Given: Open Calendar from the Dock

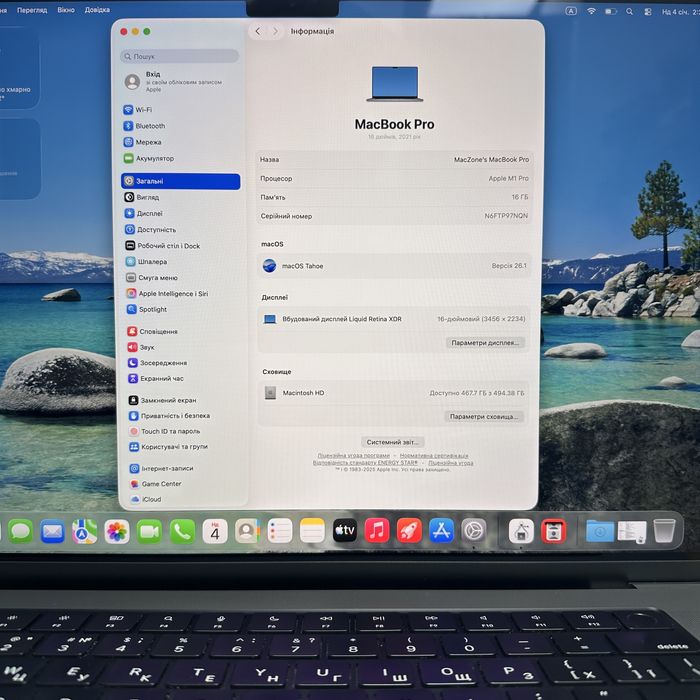Looking at the screenshot, I should click(x=215, y=531).
